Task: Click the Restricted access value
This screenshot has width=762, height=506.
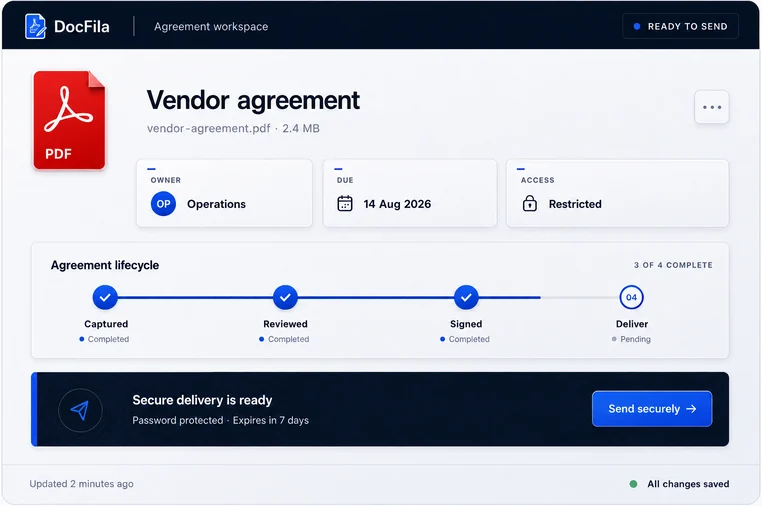Action: pos(575,204)
